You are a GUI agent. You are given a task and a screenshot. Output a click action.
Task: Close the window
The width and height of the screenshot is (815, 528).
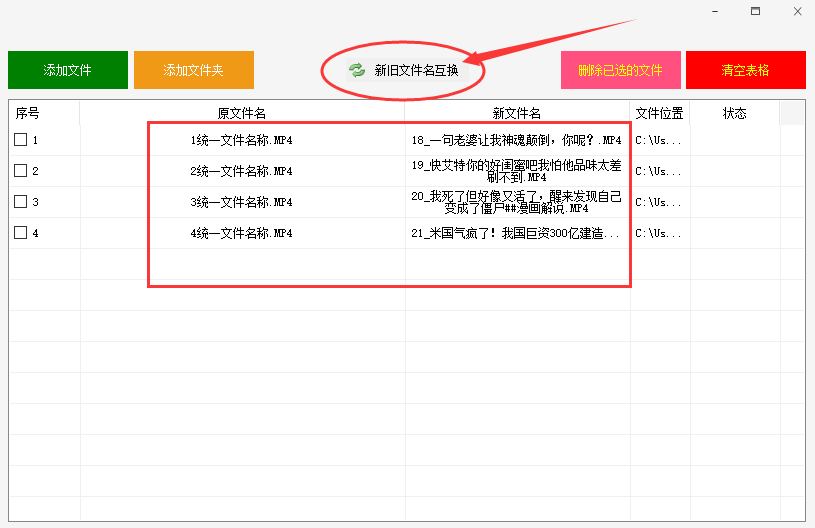797,11
